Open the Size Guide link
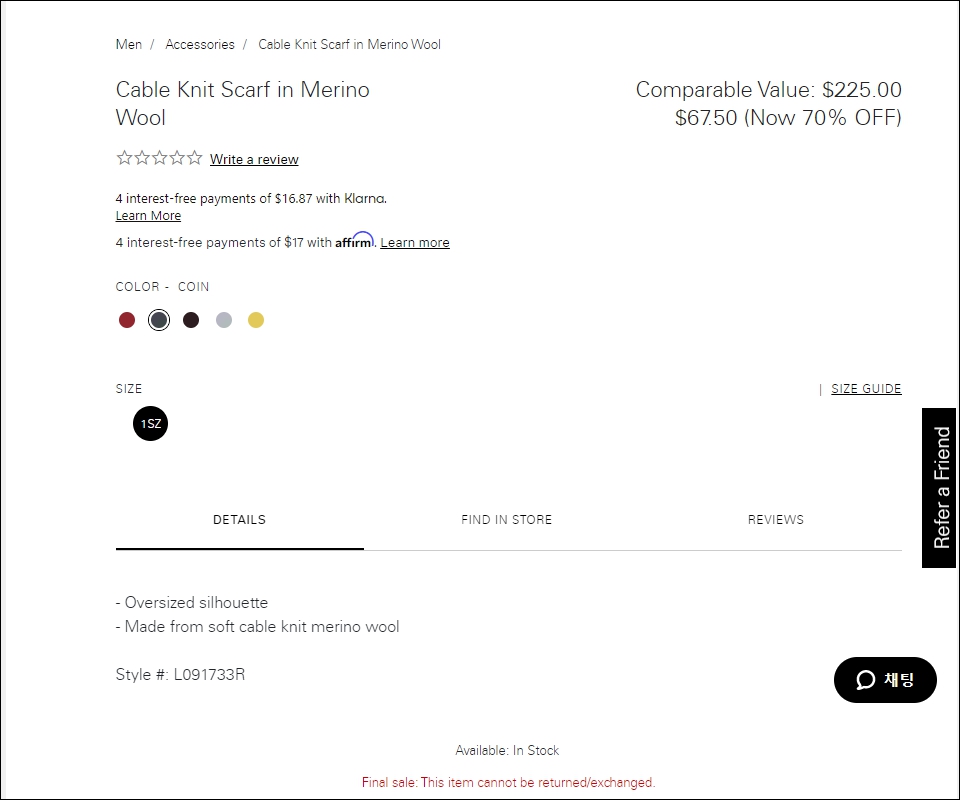The height and width of the screenshot is (800, 960). coord(866,389)
